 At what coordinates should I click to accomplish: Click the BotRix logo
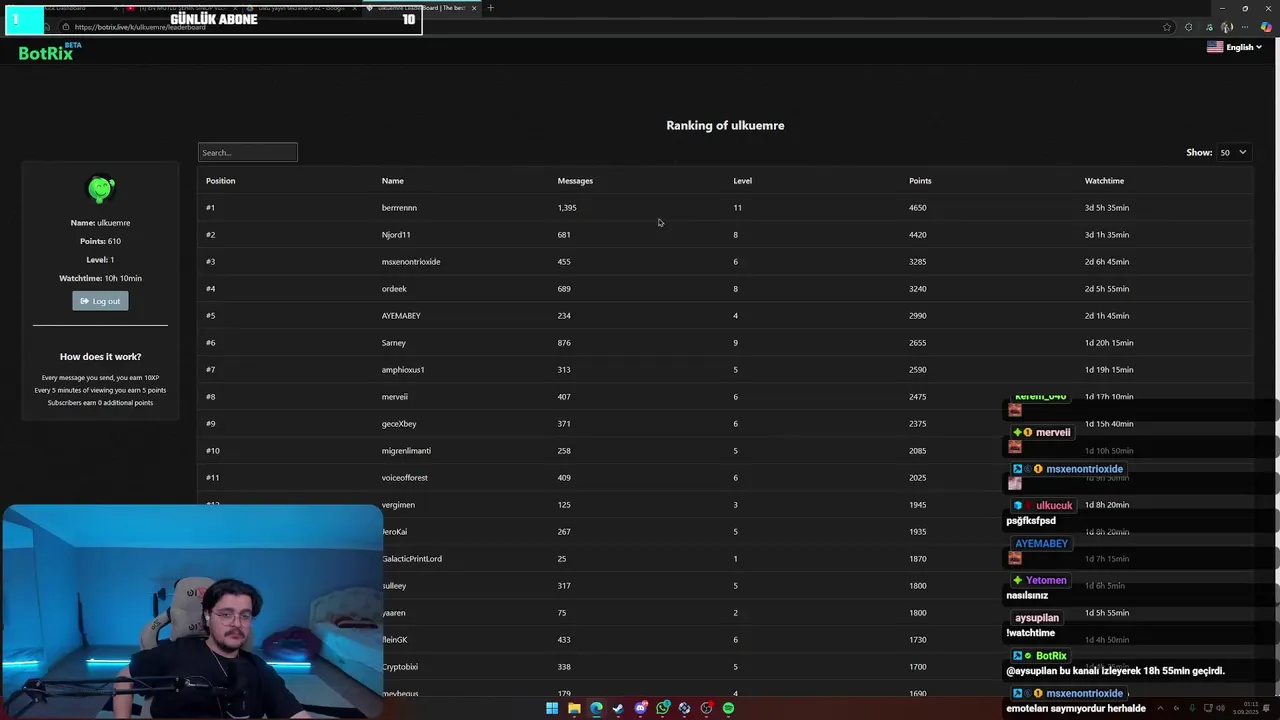pos(50,52)
